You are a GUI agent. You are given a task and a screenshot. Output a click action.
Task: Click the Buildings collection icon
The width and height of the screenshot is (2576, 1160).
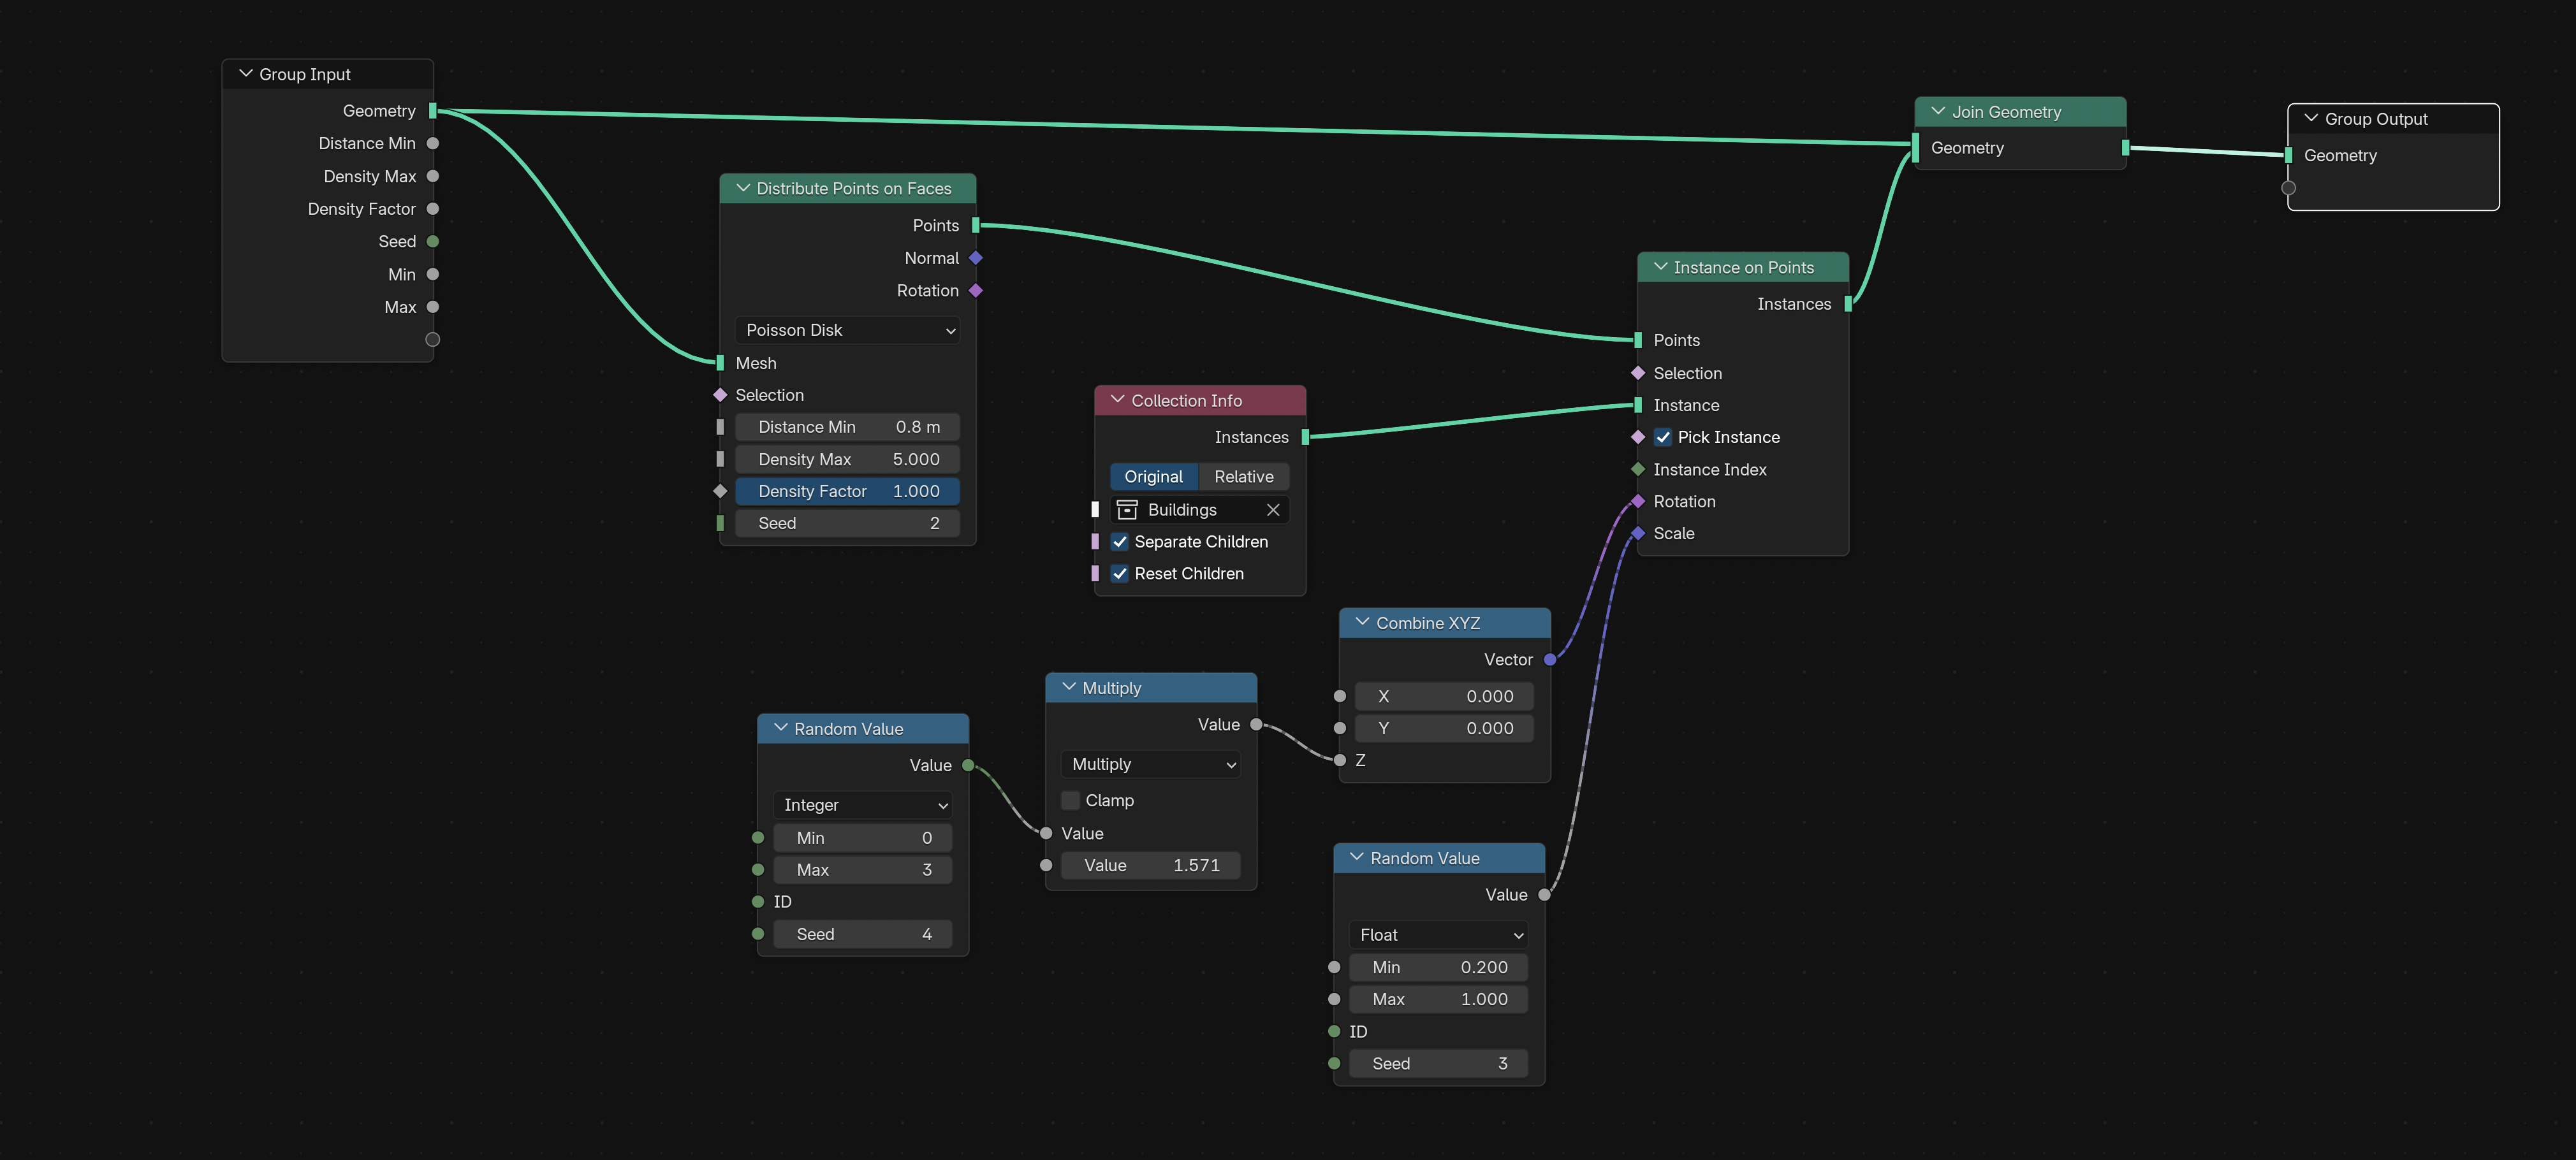pos(1127,510)
